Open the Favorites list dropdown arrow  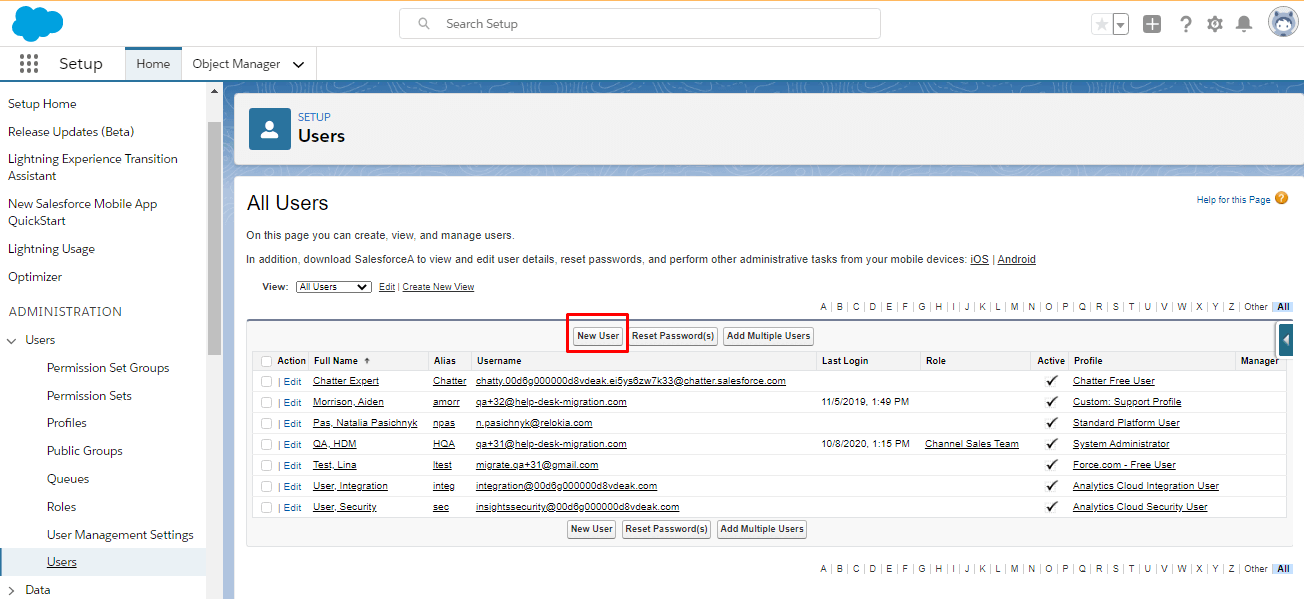pyautogui.click(x=1121, y=24)
